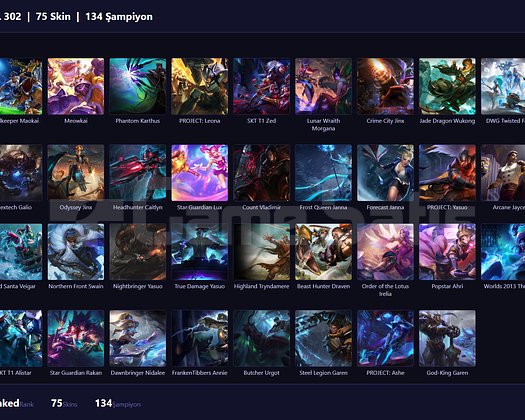Screen dimensions: 525x420
Task: Click the "Star Guardian Lux" caption
Action: [200, 207]
